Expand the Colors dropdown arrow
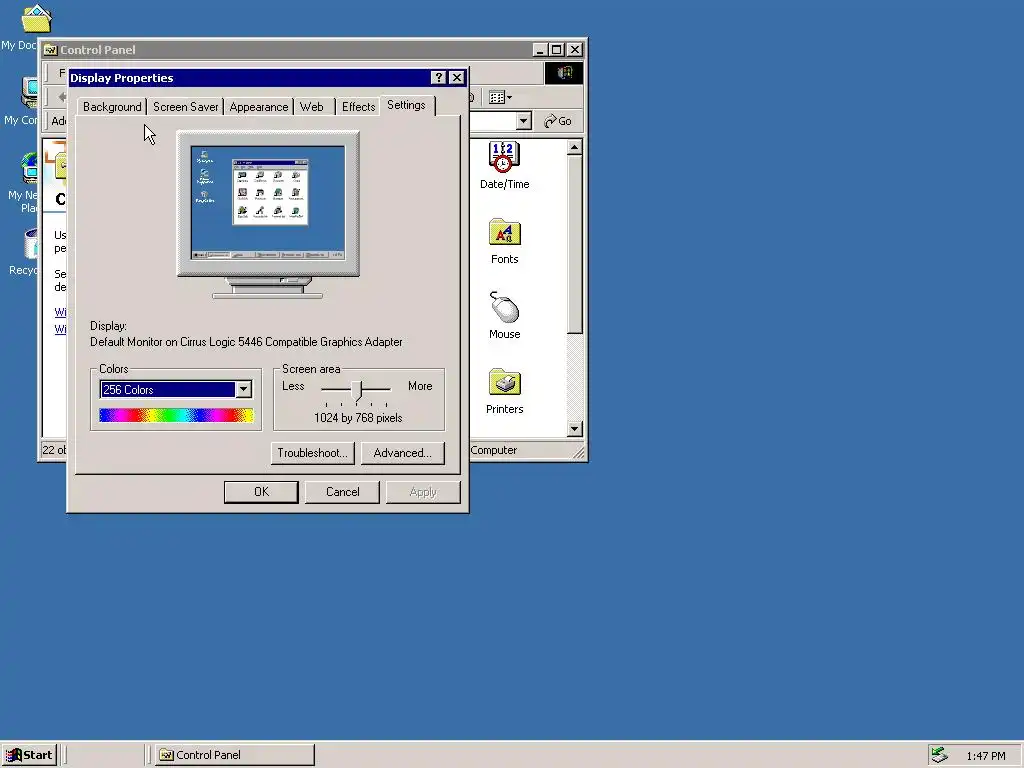The height and width of the screenshot is (768, 1024). pyautogui.click(x=243, y=389)
